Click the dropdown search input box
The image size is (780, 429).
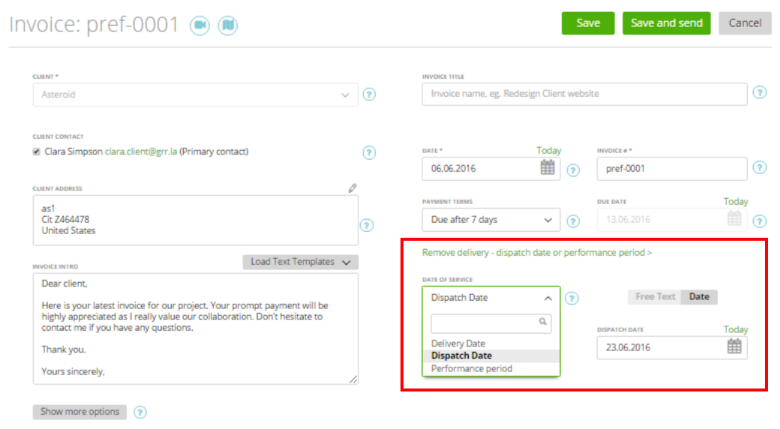click(491, 323)
